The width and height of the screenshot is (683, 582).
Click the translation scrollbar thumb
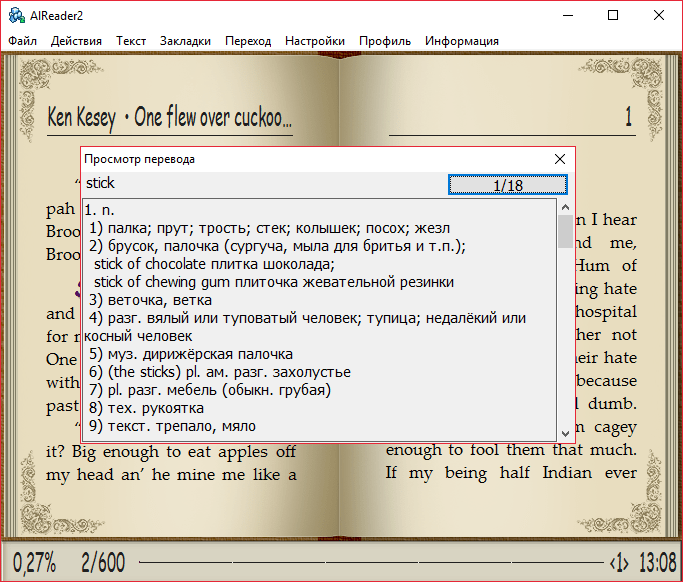click(x=565, y=231)
